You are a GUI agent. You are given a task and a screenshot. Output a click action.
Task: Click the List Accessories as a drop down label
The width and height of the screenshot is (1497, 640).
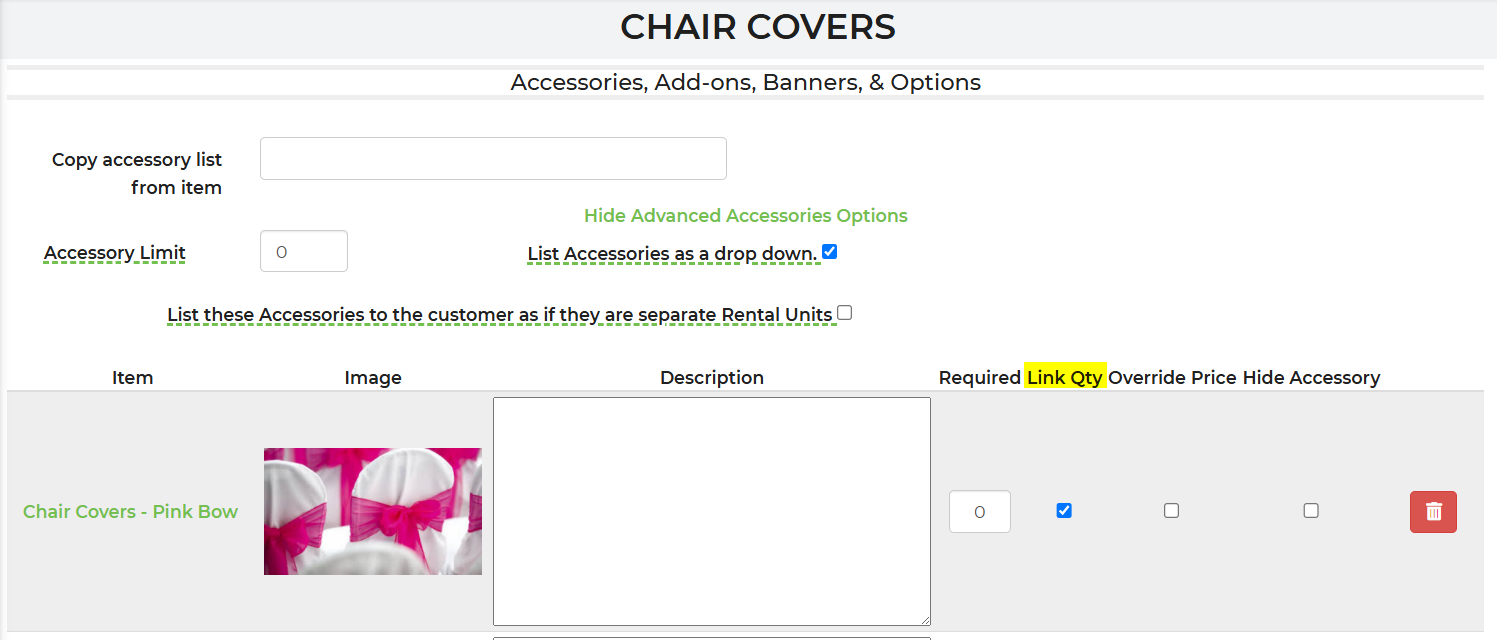coord(673,254)
